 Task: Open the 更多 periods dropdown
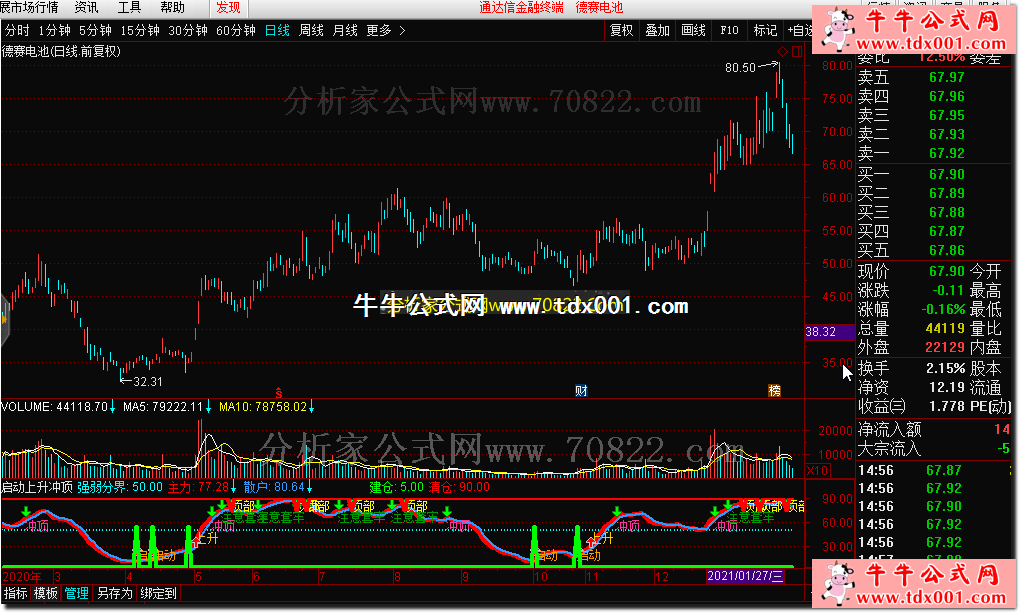[379, 31]
